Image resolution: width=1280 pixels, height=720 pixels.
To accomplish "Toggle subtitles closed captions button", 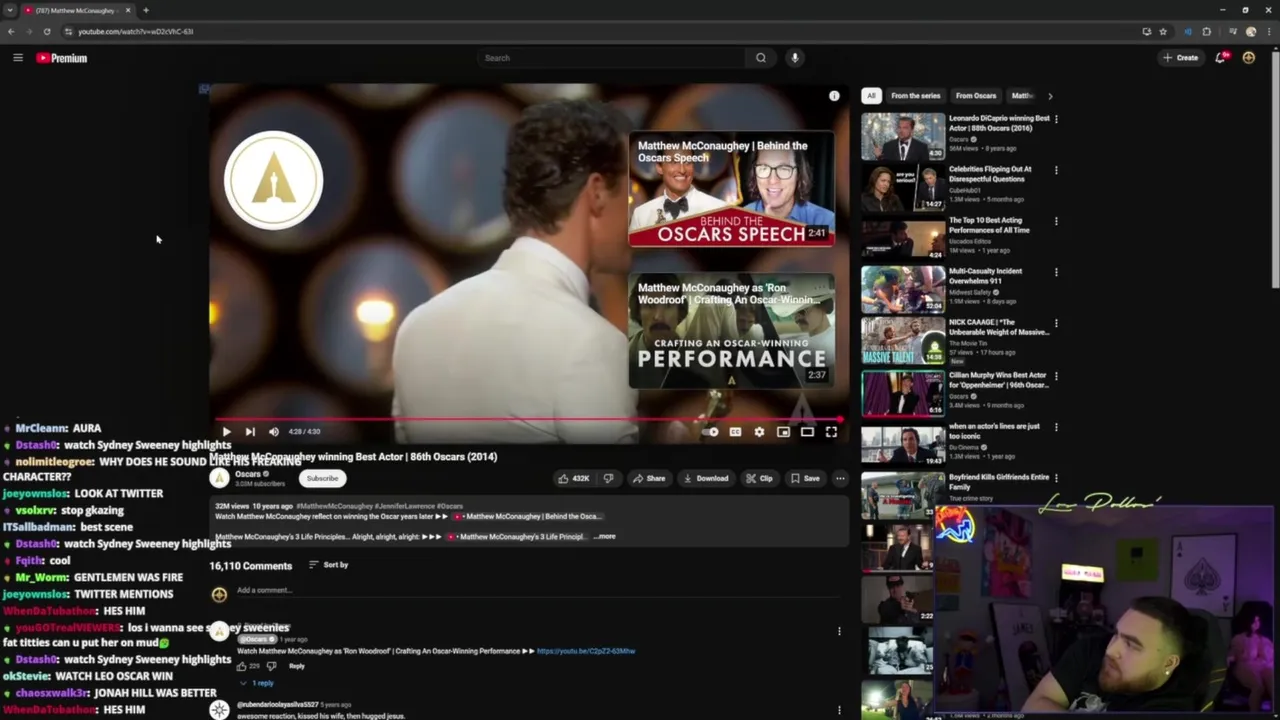I will click(735, 432).
